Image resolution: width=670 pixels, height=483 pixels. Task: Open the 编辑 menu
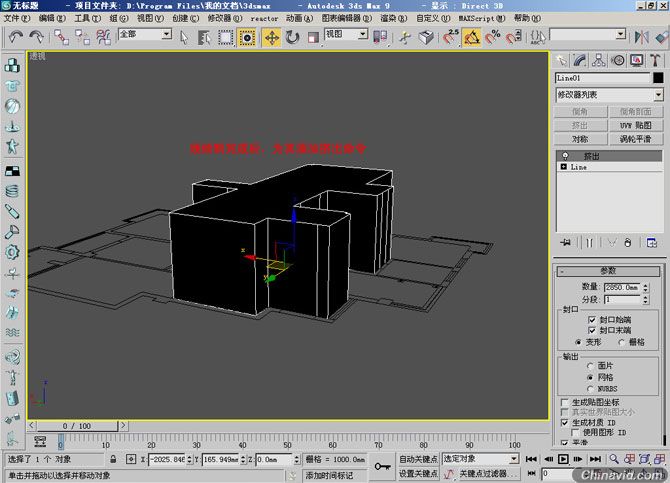(x=52, y=18)
